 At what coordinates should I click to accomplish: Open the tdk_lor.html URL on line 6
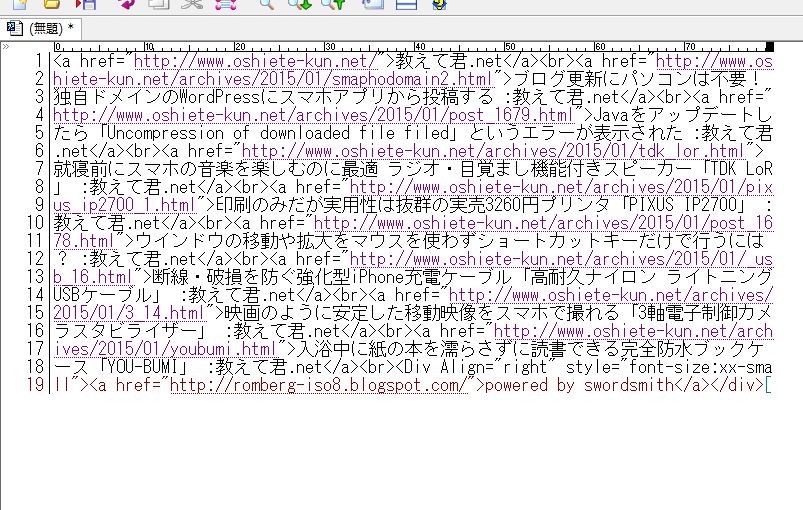[493, 151]
